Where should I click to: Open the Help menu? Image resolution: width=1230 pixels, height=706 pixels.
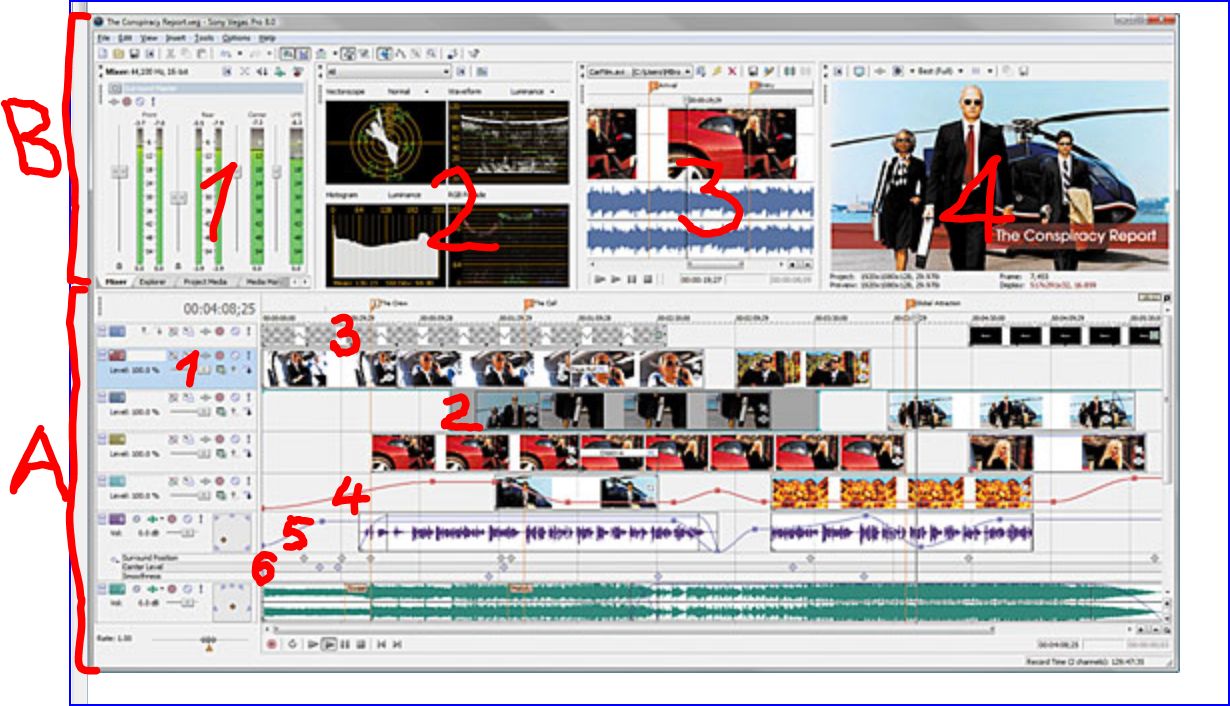pos(267,38)
